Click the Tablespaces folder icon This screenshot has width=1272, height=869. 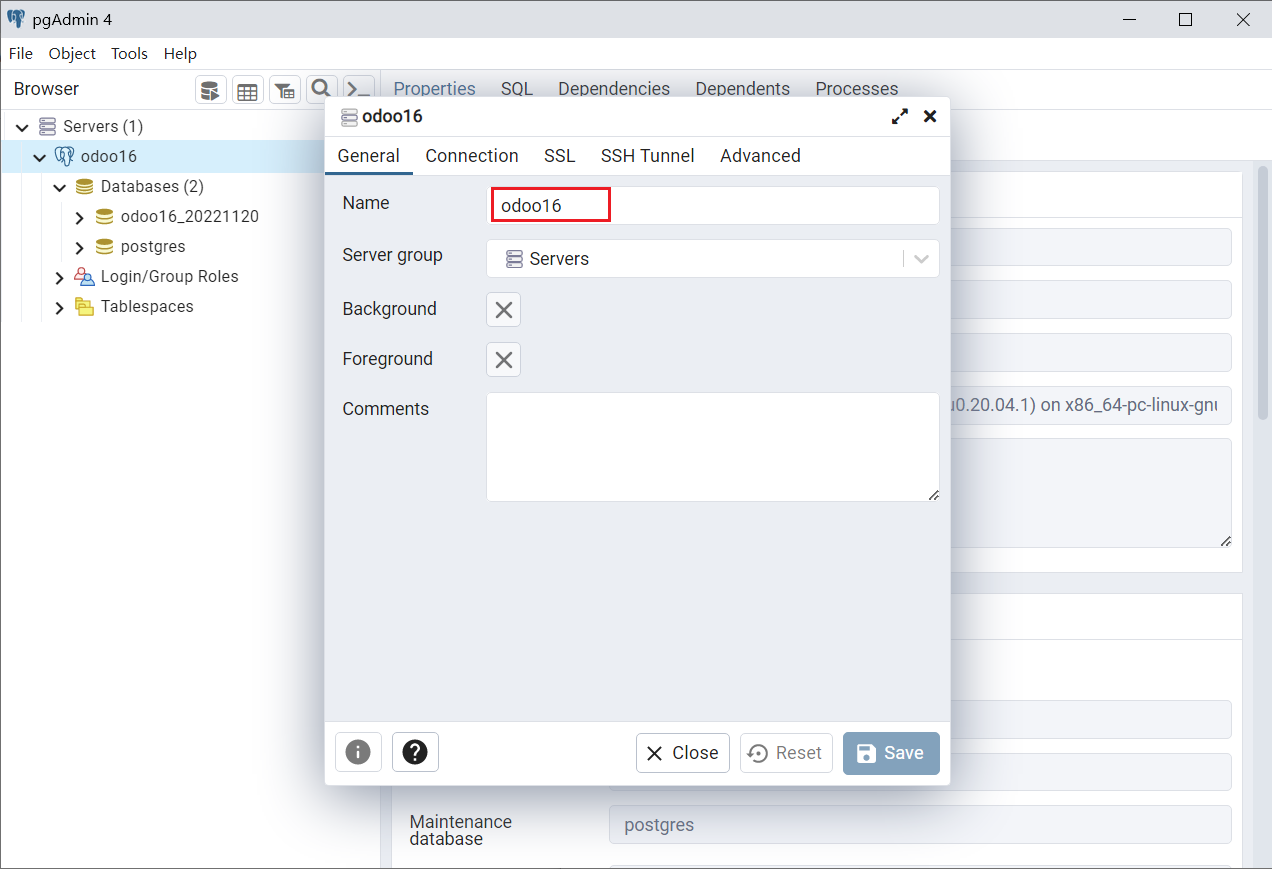pos(85,307)
